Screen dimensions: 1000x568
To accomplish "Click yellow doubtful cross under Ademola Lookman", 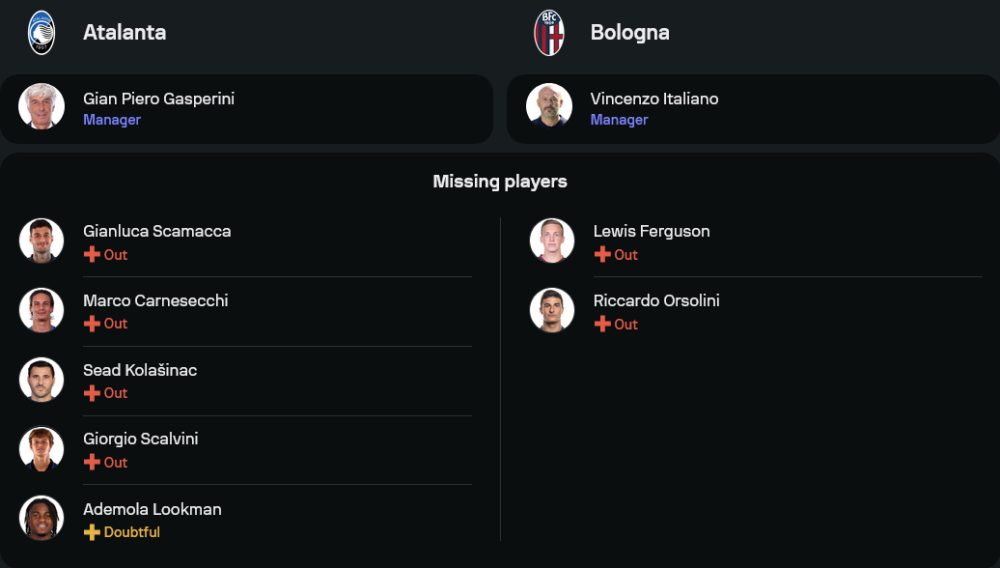I will click(x=92, y=532).
